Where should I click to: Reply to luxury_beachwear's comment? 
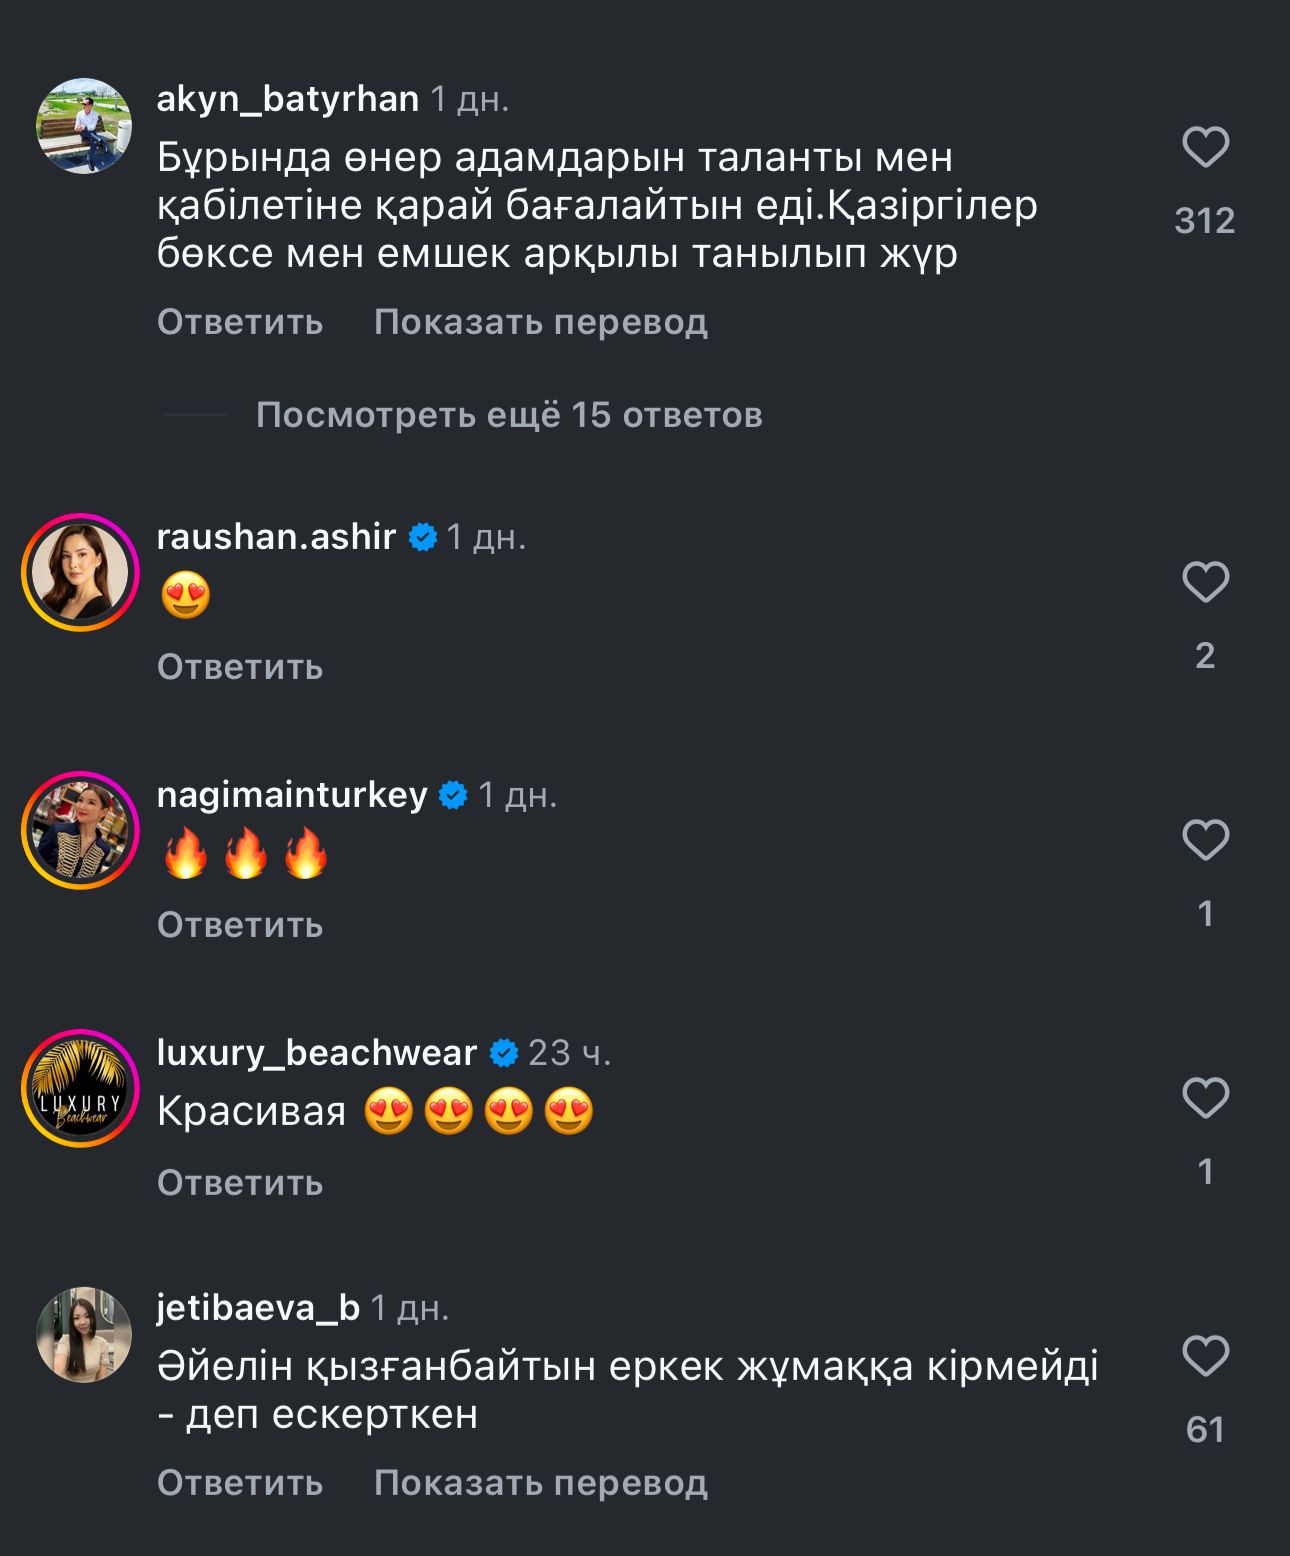(x=240, y=1183)
